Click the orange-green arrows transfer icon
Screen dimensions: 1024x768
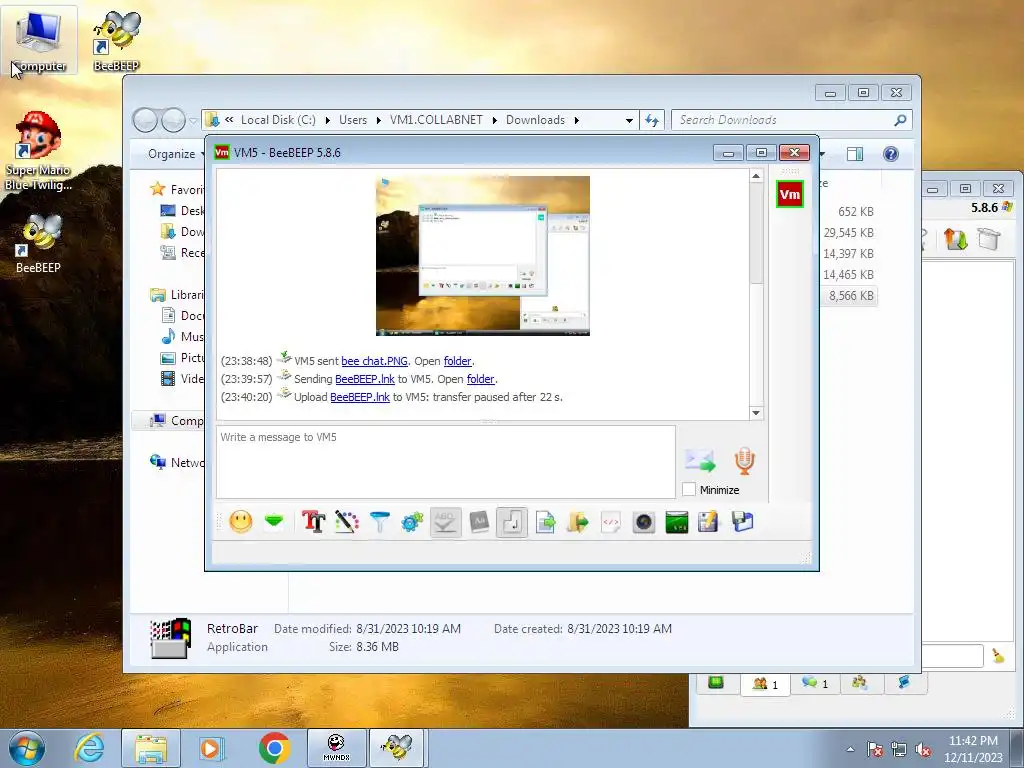click(955, 239)
